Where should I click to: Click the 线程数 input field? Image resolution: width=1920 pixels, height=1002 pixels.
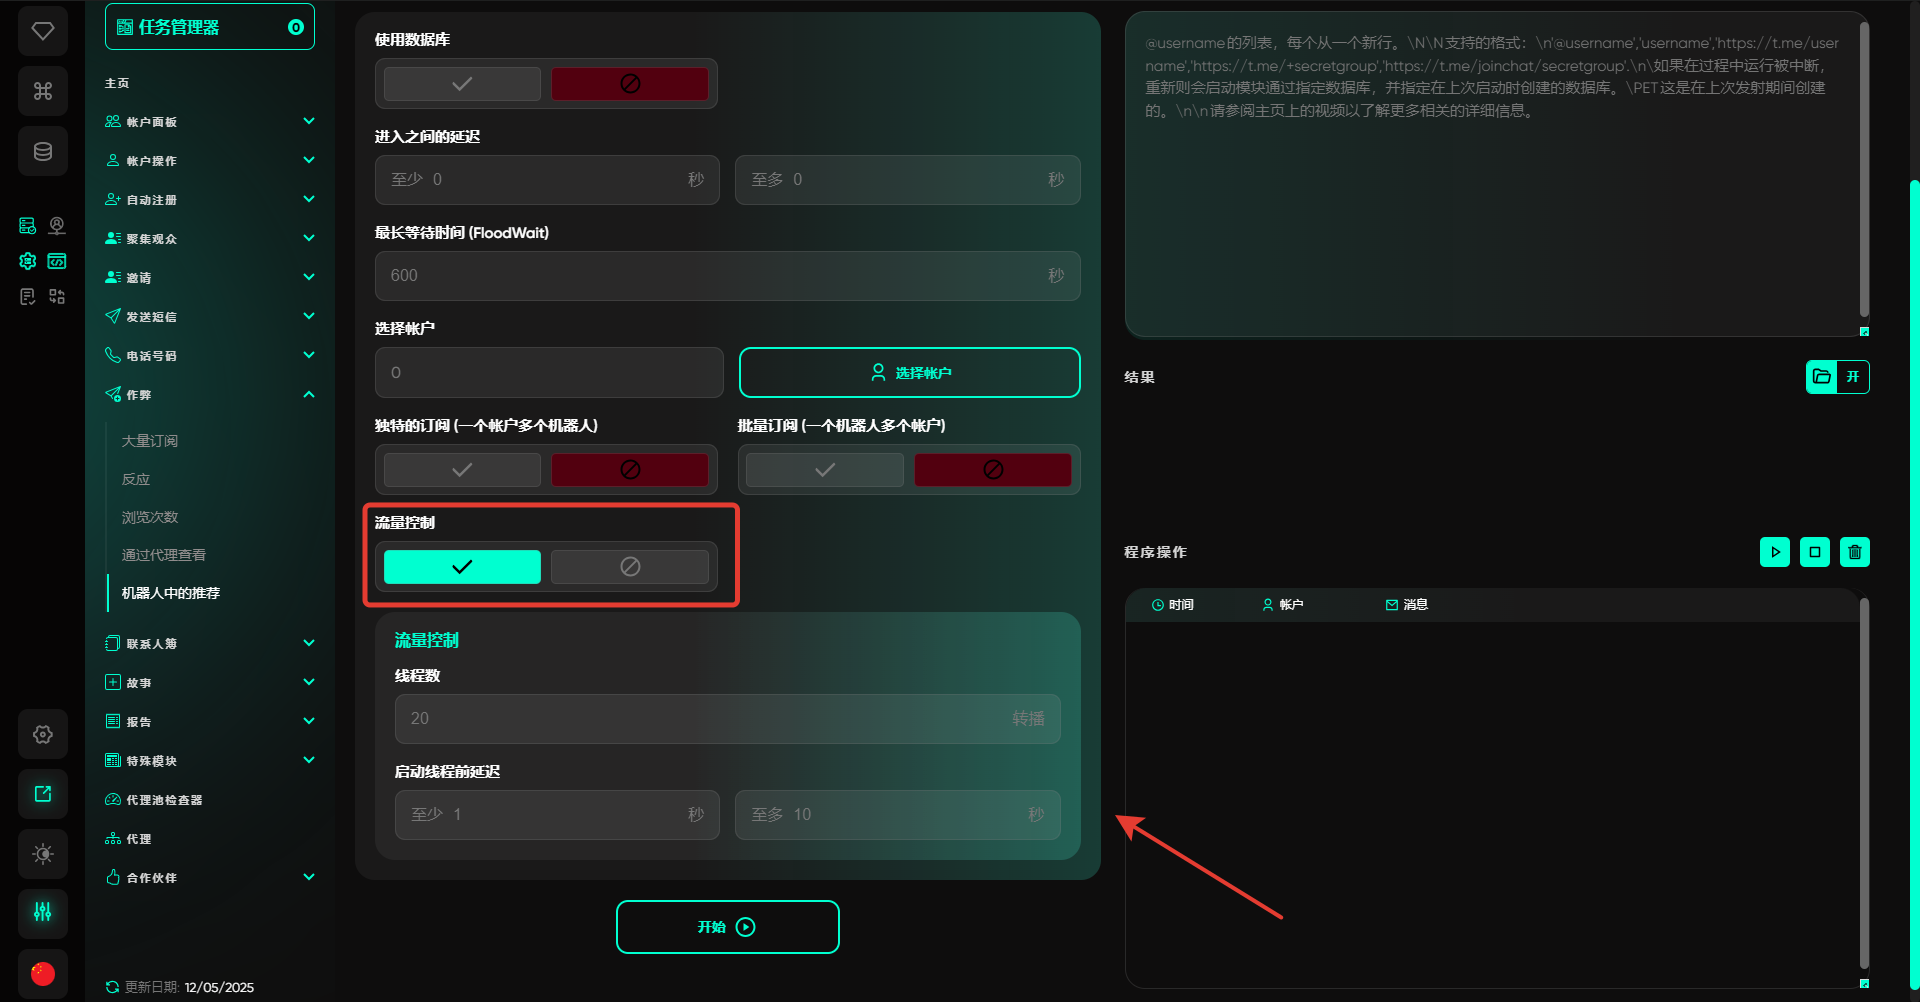[700, 719]
